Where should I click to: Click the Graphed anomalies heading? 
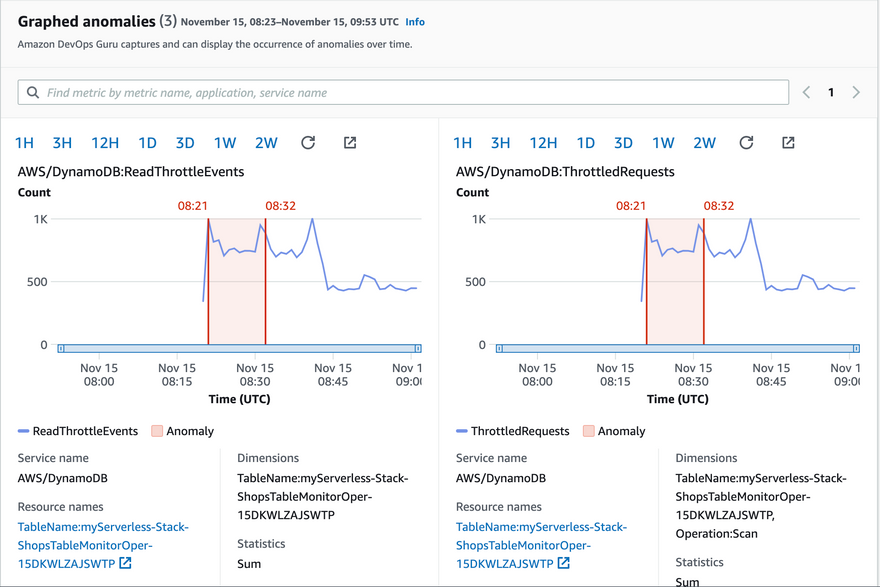(x=86, y=21)
